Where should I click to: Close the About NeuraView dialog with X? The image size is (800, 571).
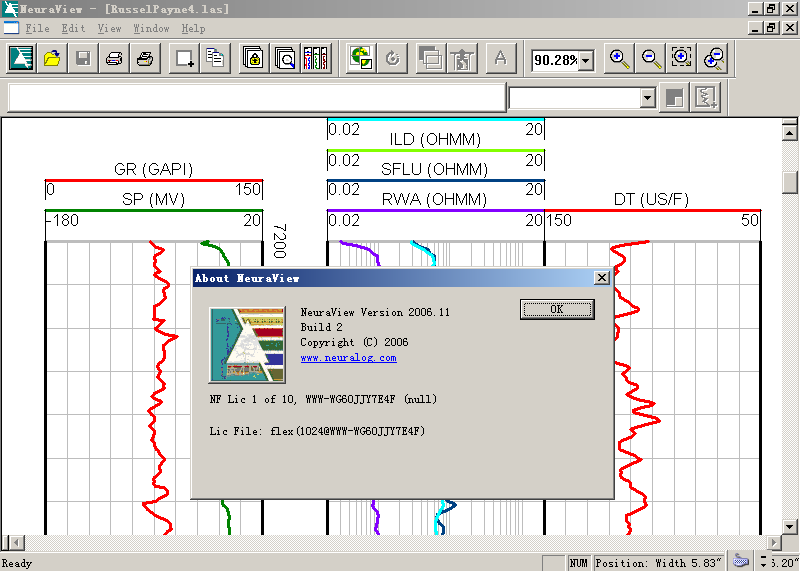602,278
